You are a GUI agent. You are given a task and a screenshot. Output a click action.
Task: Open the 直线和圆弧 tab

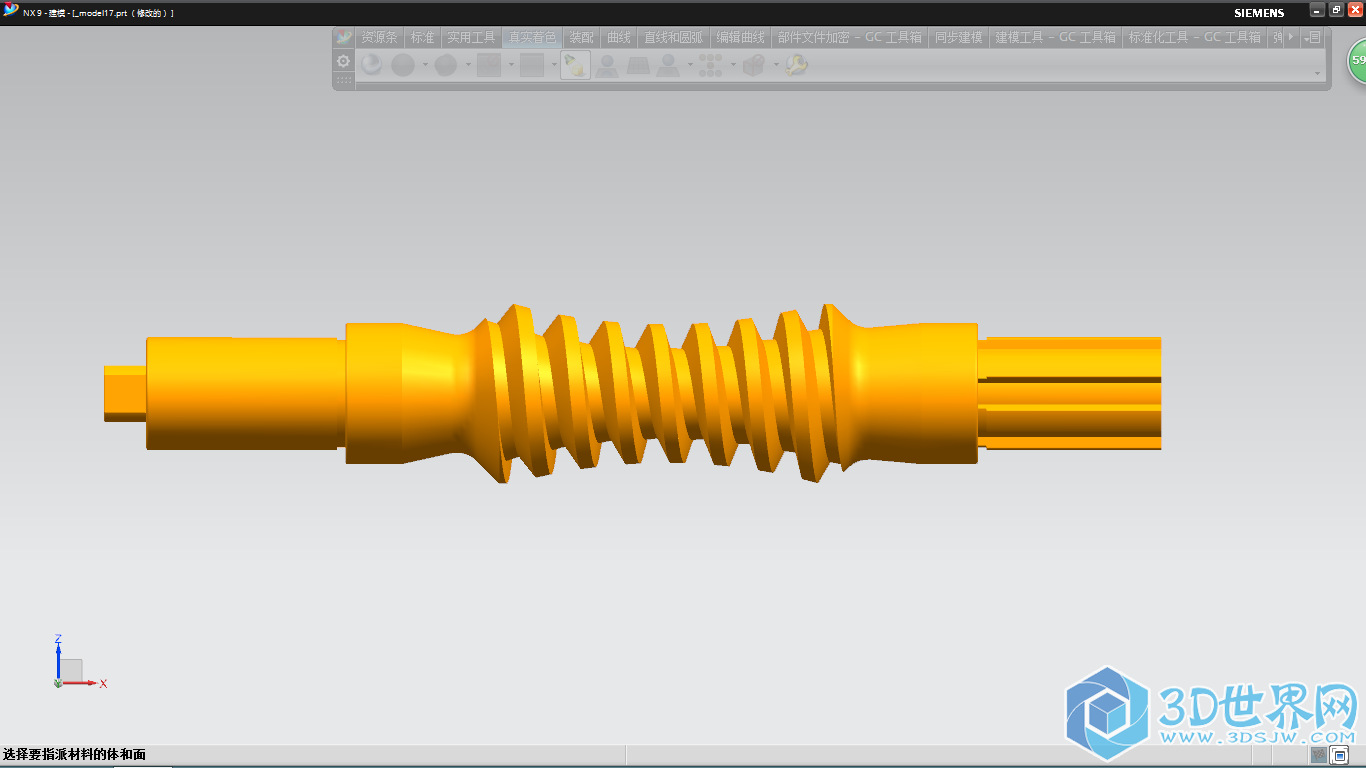point(673,37)
